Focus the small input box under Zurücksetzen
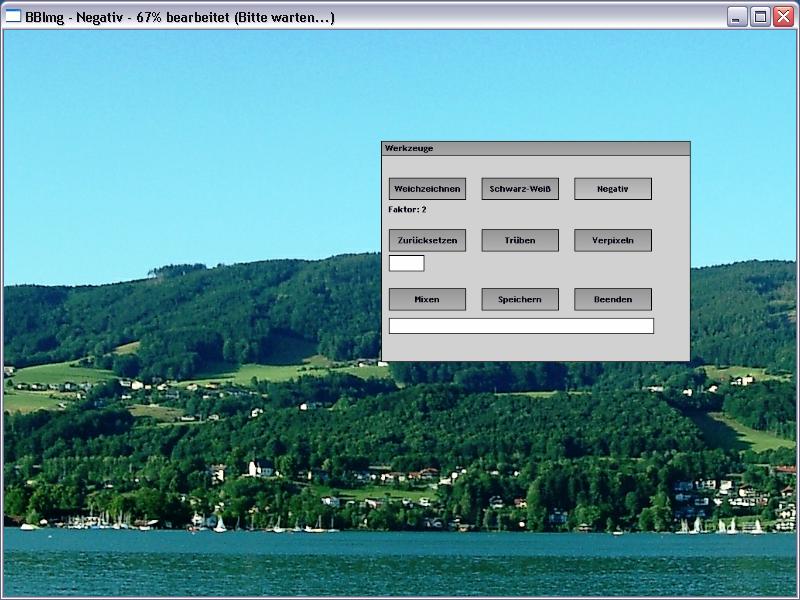 [406, 263]
